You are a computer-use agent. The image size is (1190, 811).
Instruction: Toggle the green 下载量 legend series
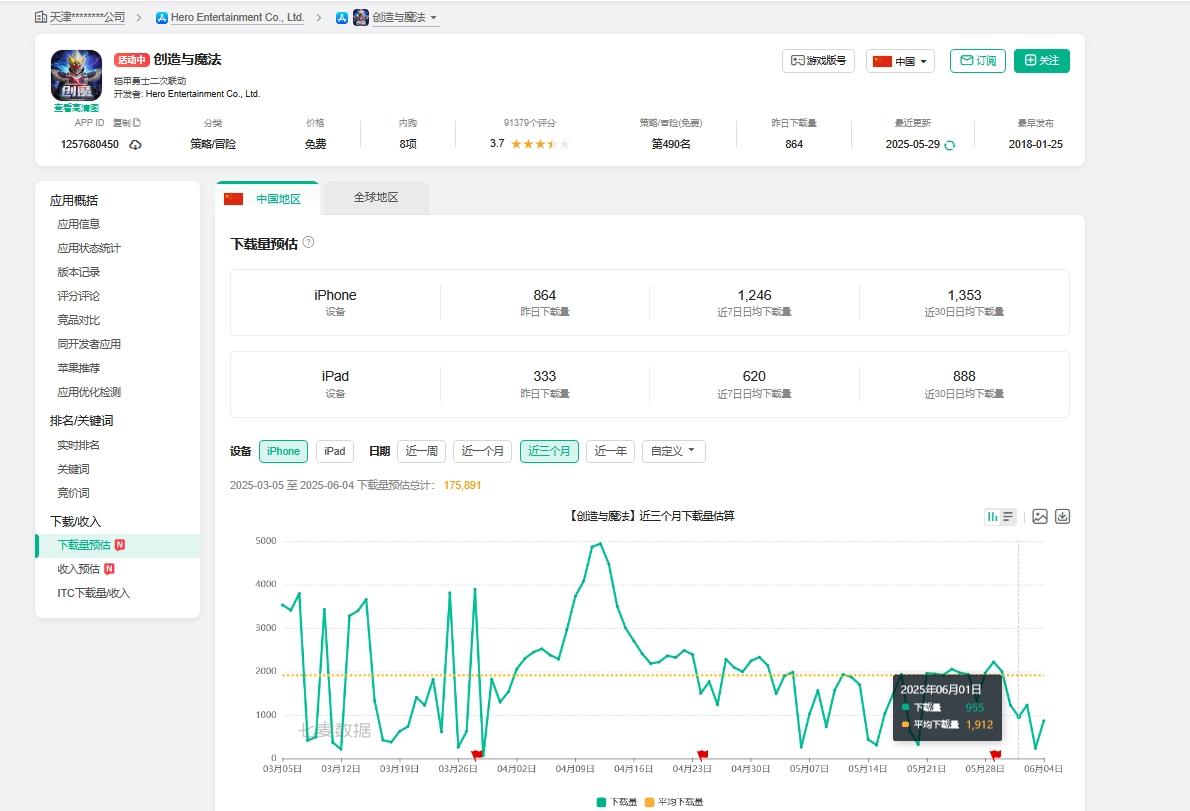pyautogui.click(x=617, y=802)
